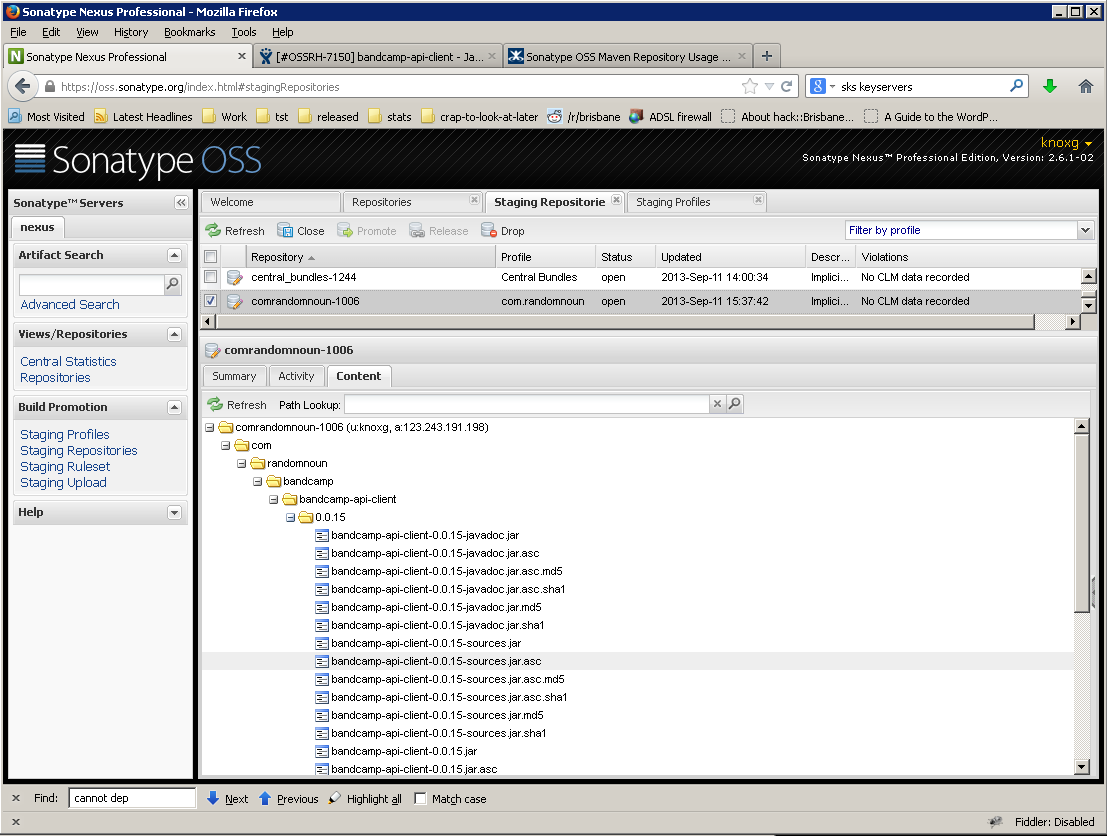Click the Find text field
The height and width of the screenshot is (836, 1107).
pos(132,798)
